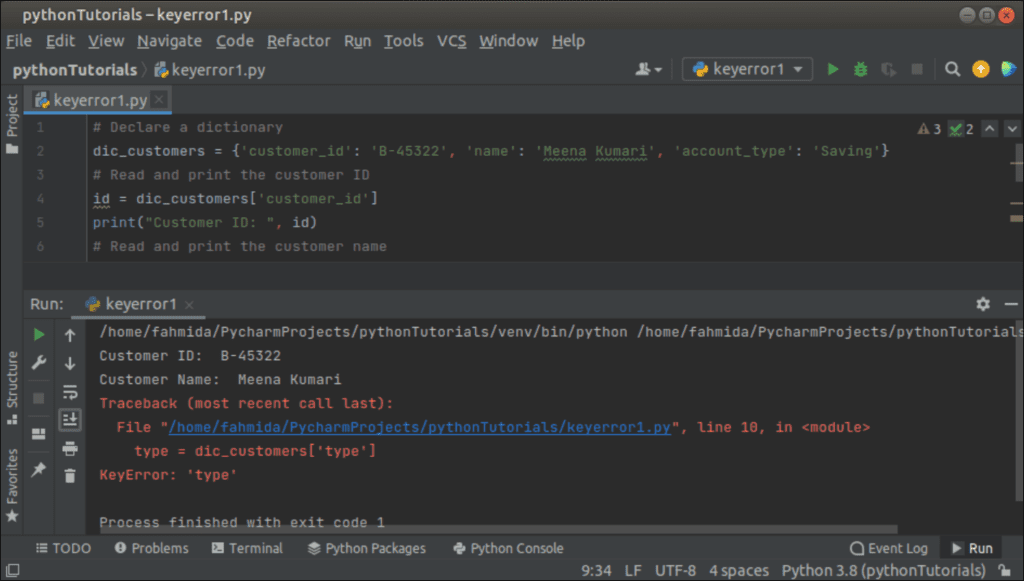The height and width of the screenshot is (581, 1024).
Task: Run the keyerror1 configuration
Action: 833,70
